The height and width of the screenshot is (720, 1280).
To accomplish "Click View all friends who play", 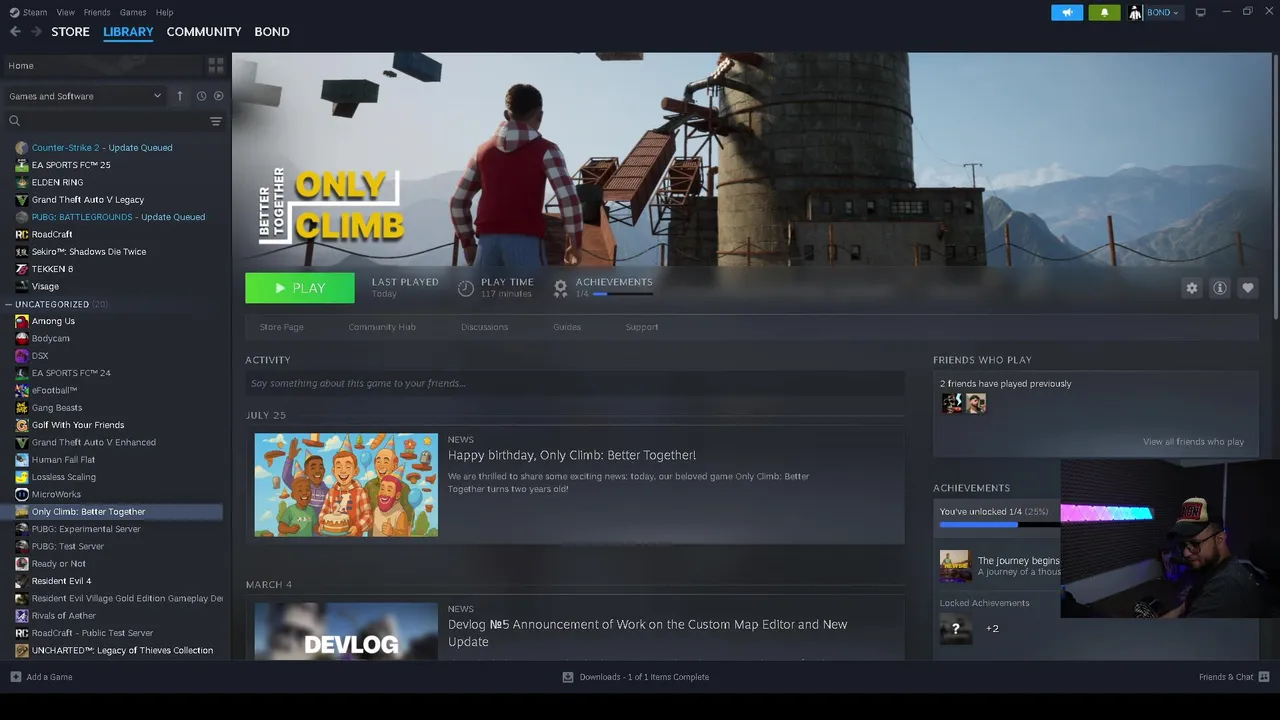I will (x=1193, y=442).
